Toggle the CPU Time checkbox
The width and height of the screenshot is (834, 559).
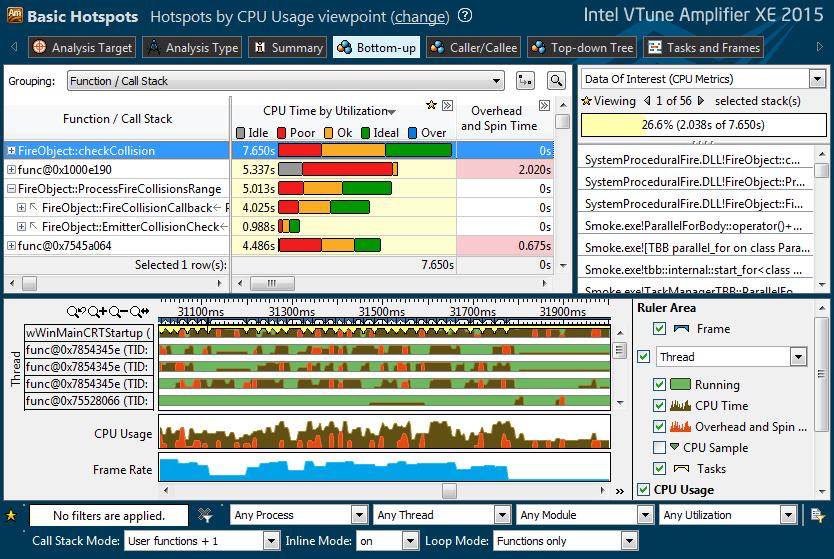[660, 406]
